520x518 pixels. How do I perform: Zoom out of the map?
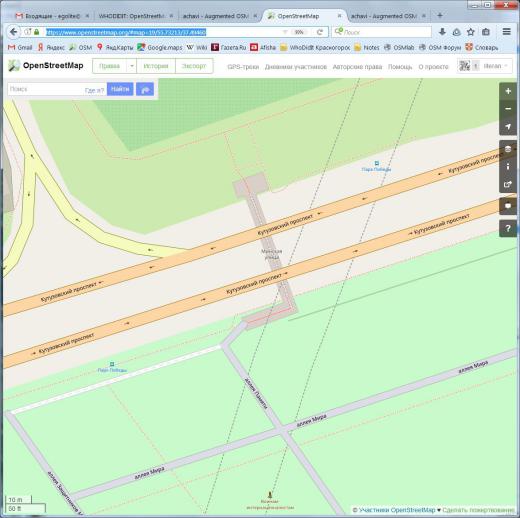[x=508, y=109]
